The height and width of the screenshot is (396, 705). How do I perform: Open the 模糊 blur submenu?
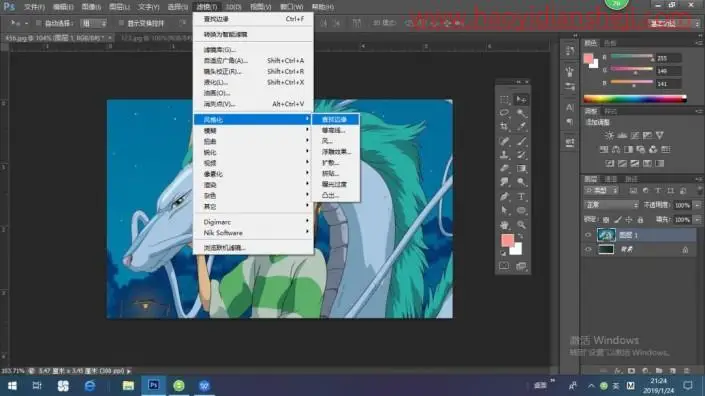click(x=253, y=130)
